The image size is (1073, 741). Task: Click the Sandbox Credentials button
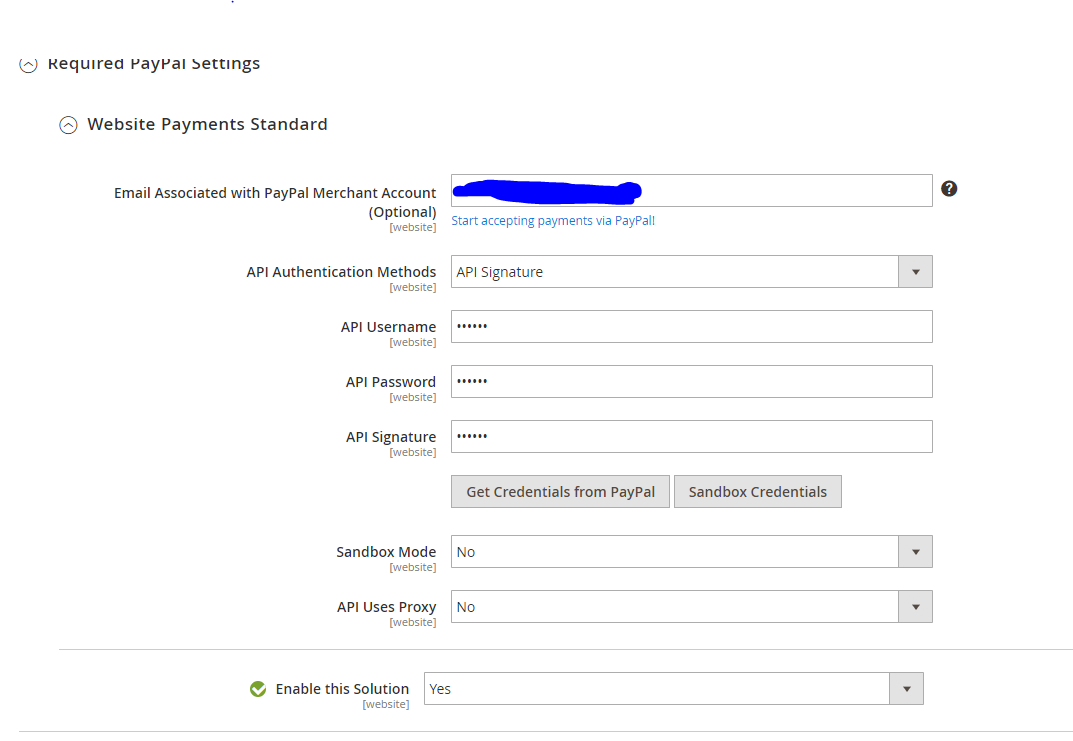coord(758,491)
